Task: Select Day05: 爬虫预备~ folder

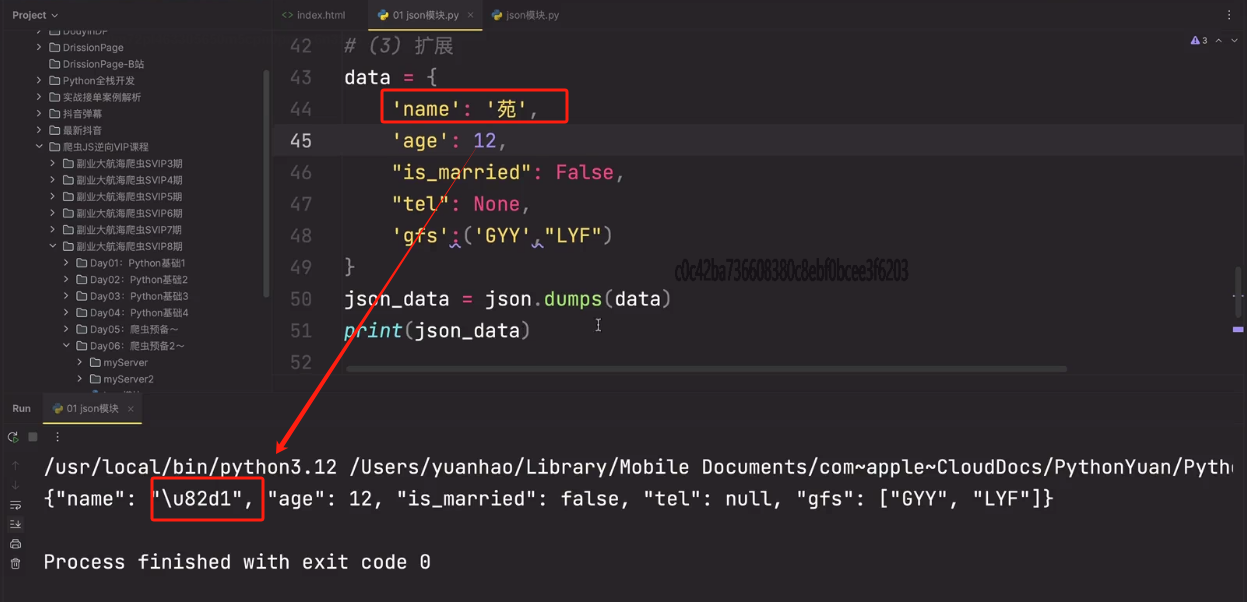Action: [127, 329]
